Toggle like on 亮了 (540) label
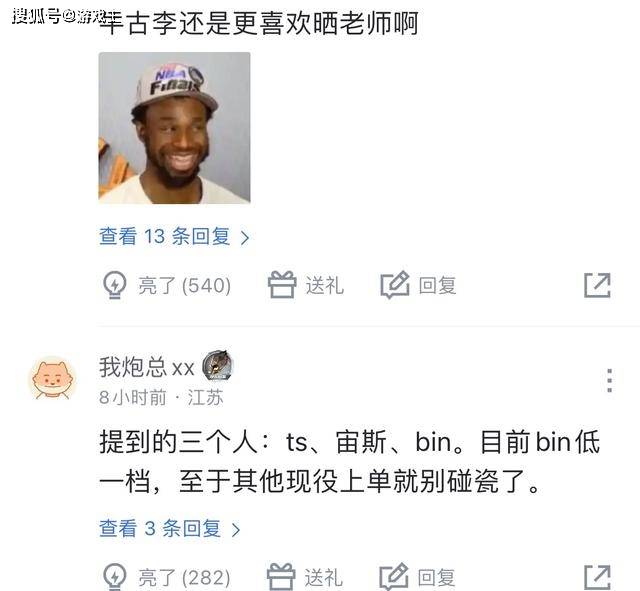The height and width of the screenshot is (591, 640). 184,285
